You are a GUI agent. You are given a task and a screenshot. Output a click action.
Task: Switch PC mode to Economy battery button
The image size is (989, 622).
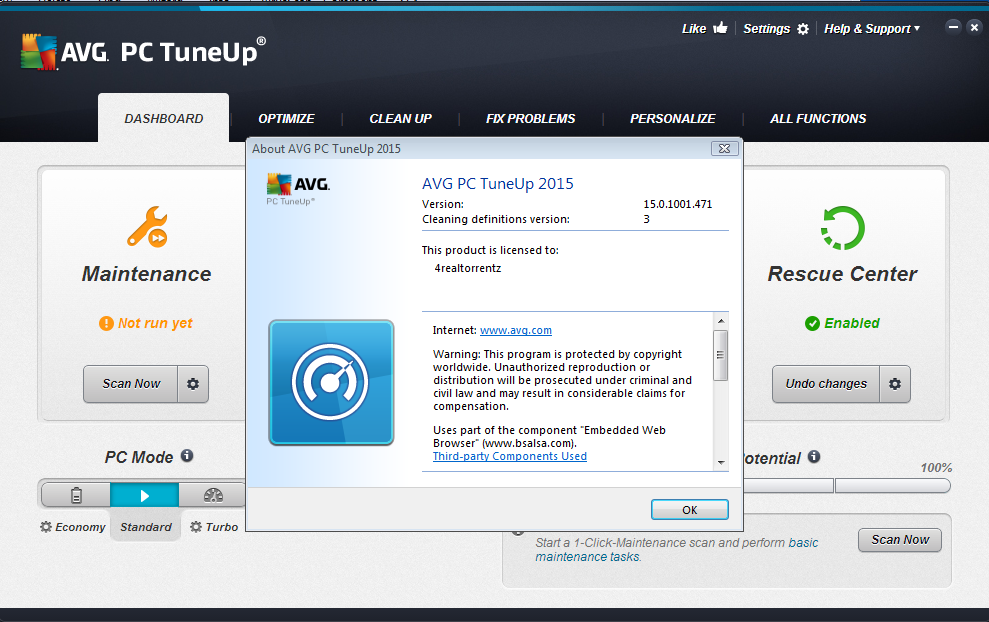click(76, 495)
